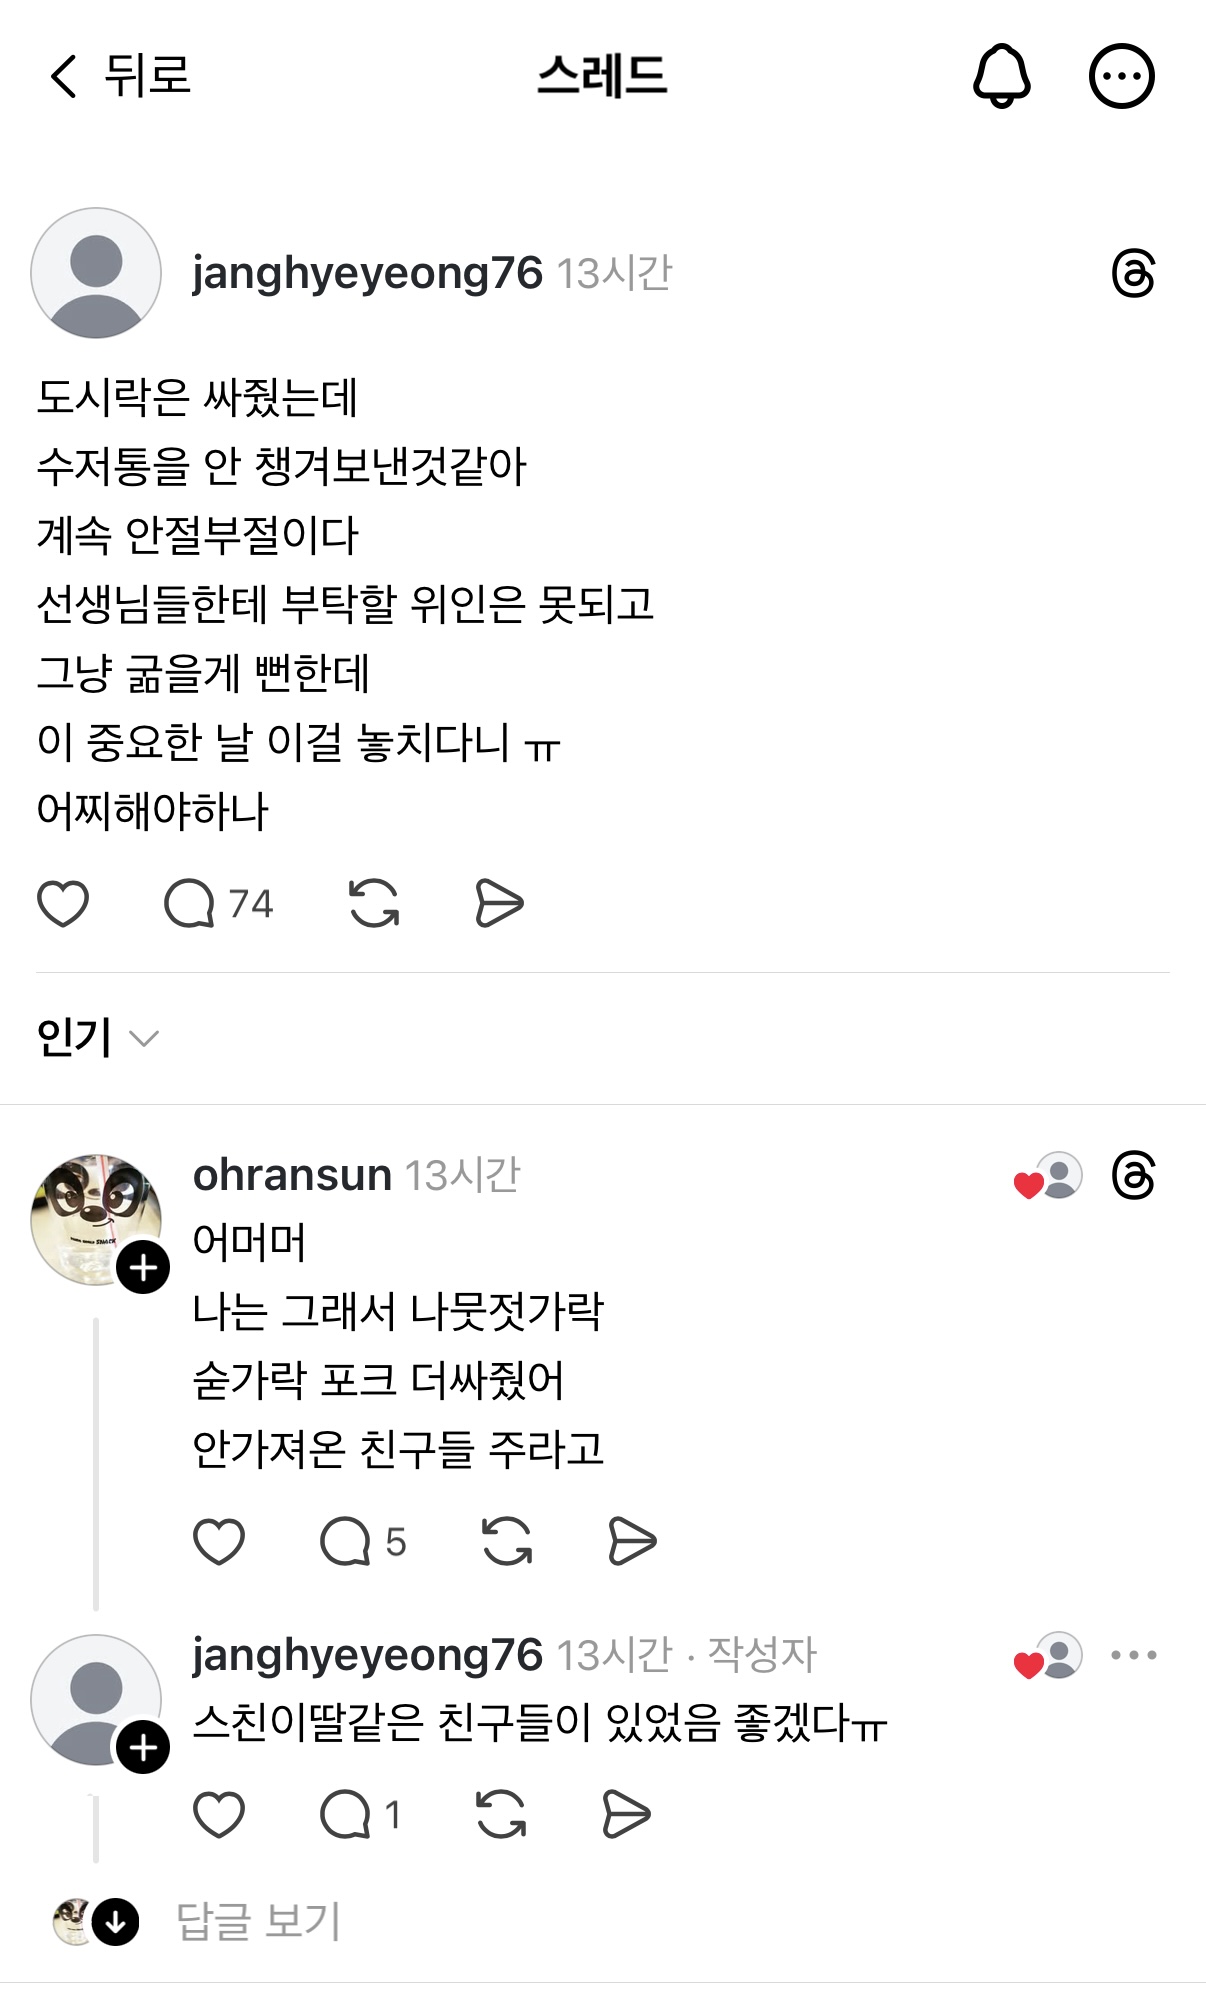
Task: Expand hidden replies with 답글 보기
Action: pyautogui.click(x=258, y=1921)
